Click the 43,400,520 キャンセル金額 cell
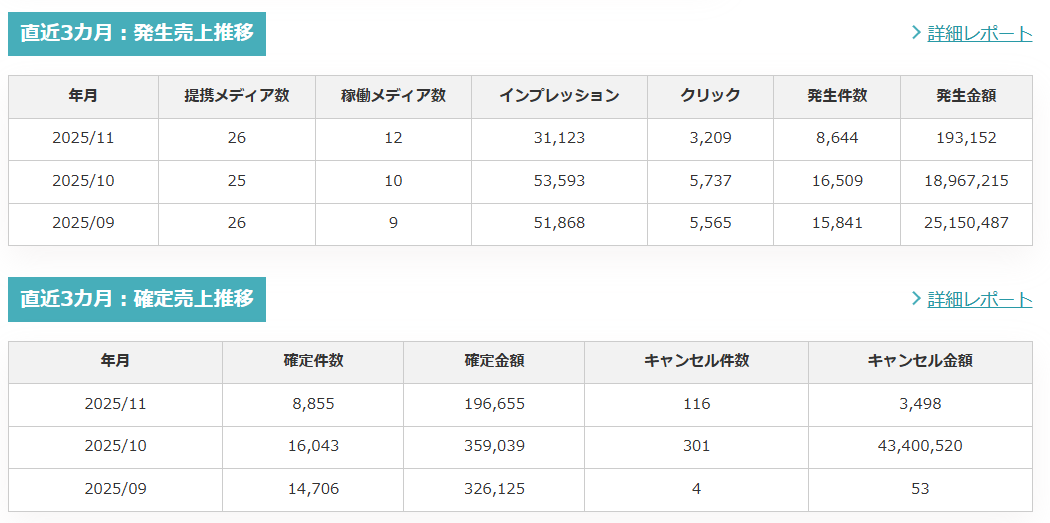This screenshot has height=523, width=1050. [x=920, y=446]
